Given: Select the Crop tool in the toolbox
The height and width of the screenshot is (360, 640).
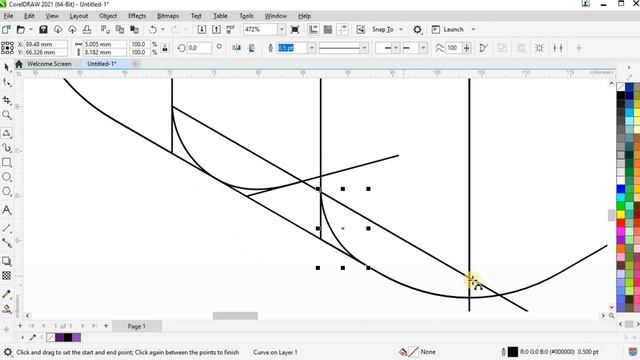Looking at the screenshot, I should (x=7, y=100).
